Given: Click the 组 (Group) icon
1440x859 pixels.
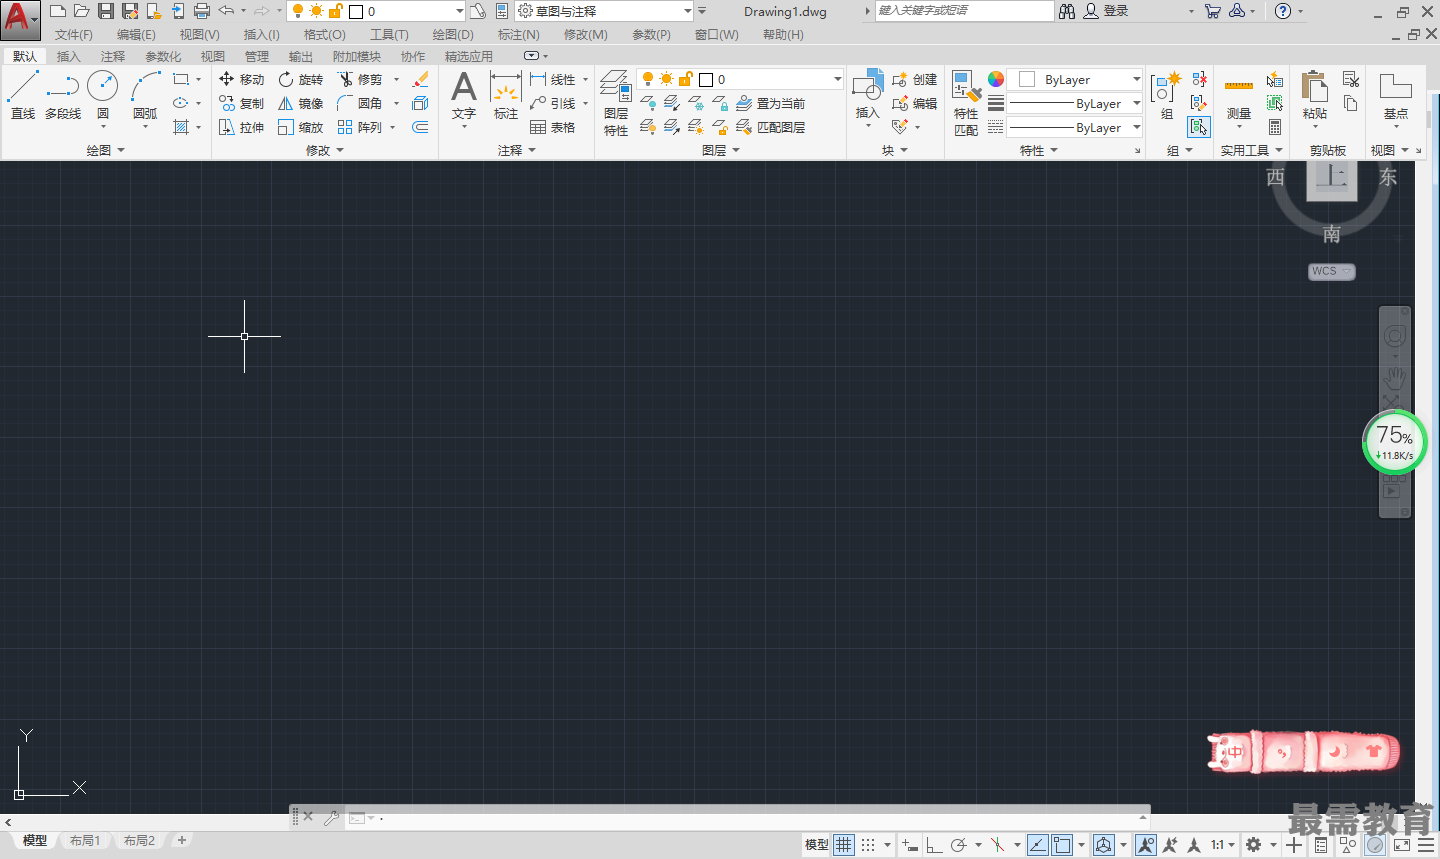Looking at the screenshot, I should point(1166,96).
